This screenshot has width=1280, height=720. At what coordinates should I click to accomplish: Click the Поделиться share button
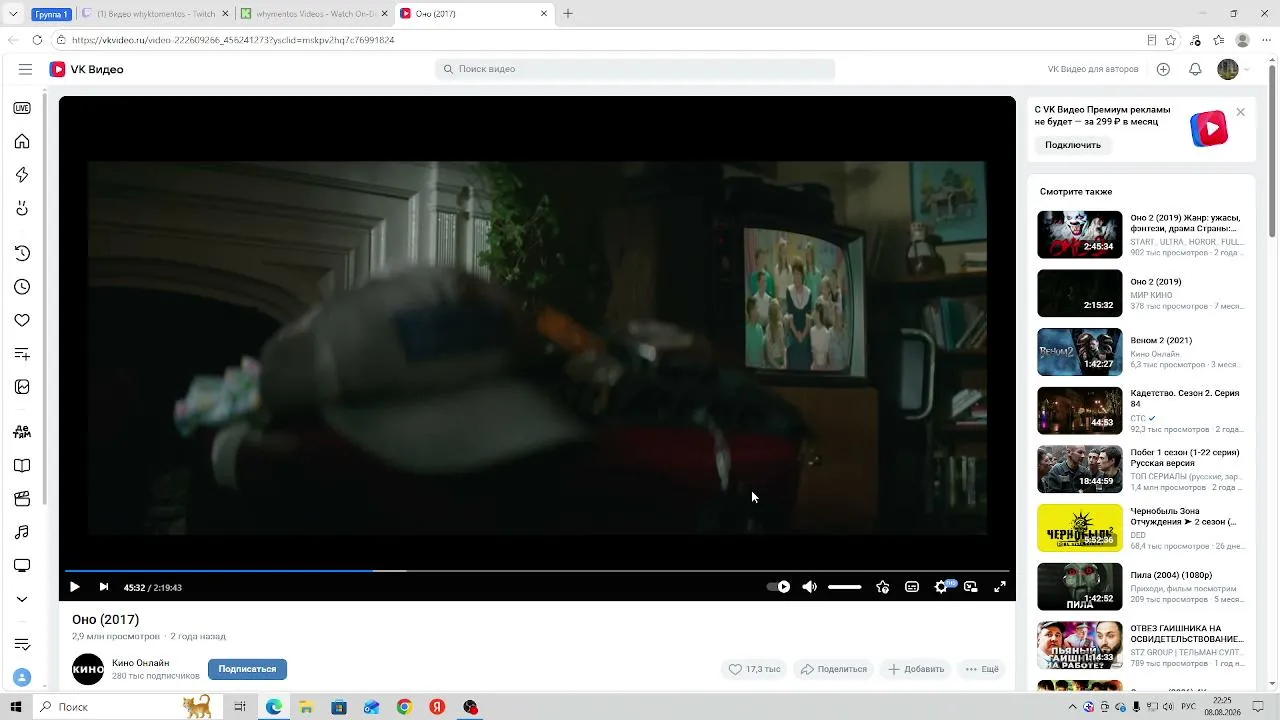[834, 669]
